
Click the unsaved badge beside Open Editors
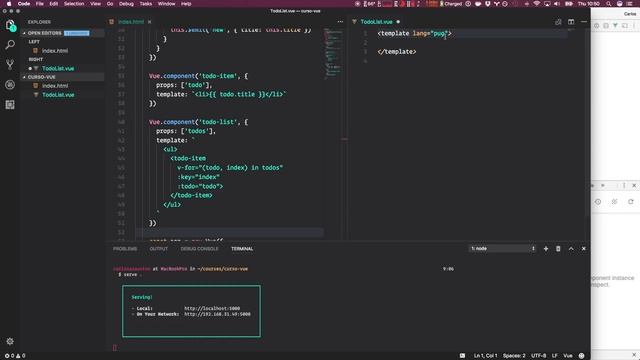(76, 33)
